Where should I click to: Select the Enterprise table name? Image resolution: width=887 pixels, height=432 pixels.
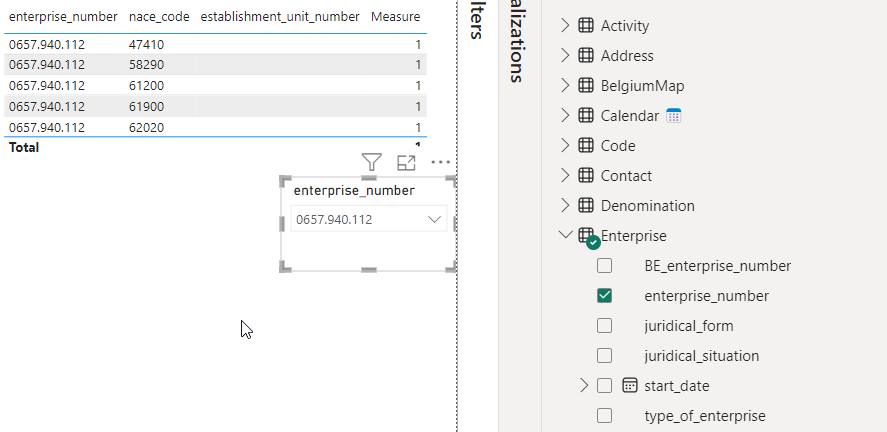[x=634, y=235]
